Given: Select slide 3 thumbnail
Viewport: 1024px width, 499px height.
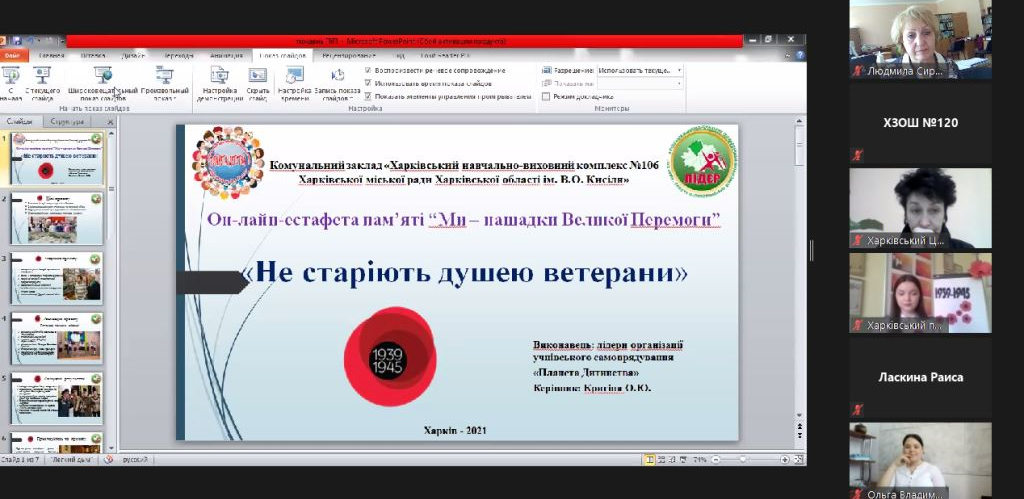Looking at the screenshot, I should pos(56,278).
